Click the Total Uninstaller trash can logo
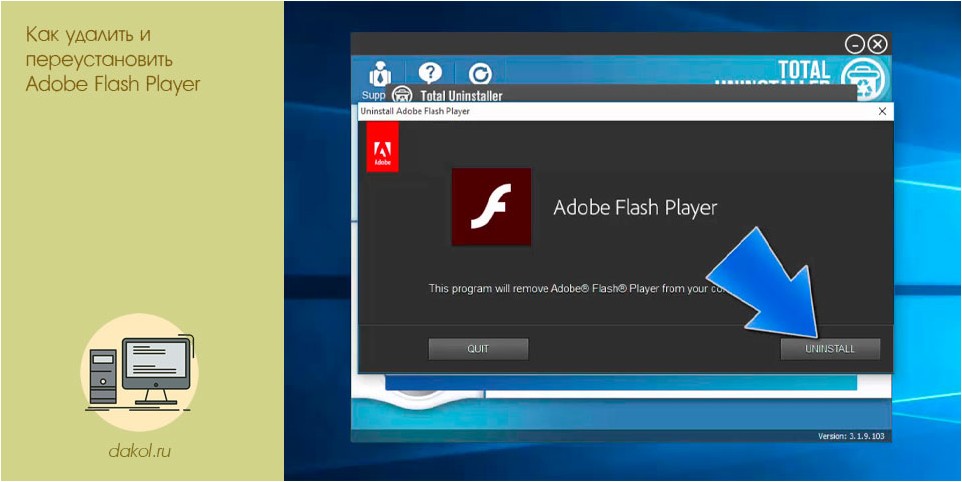 click(862, 77)
